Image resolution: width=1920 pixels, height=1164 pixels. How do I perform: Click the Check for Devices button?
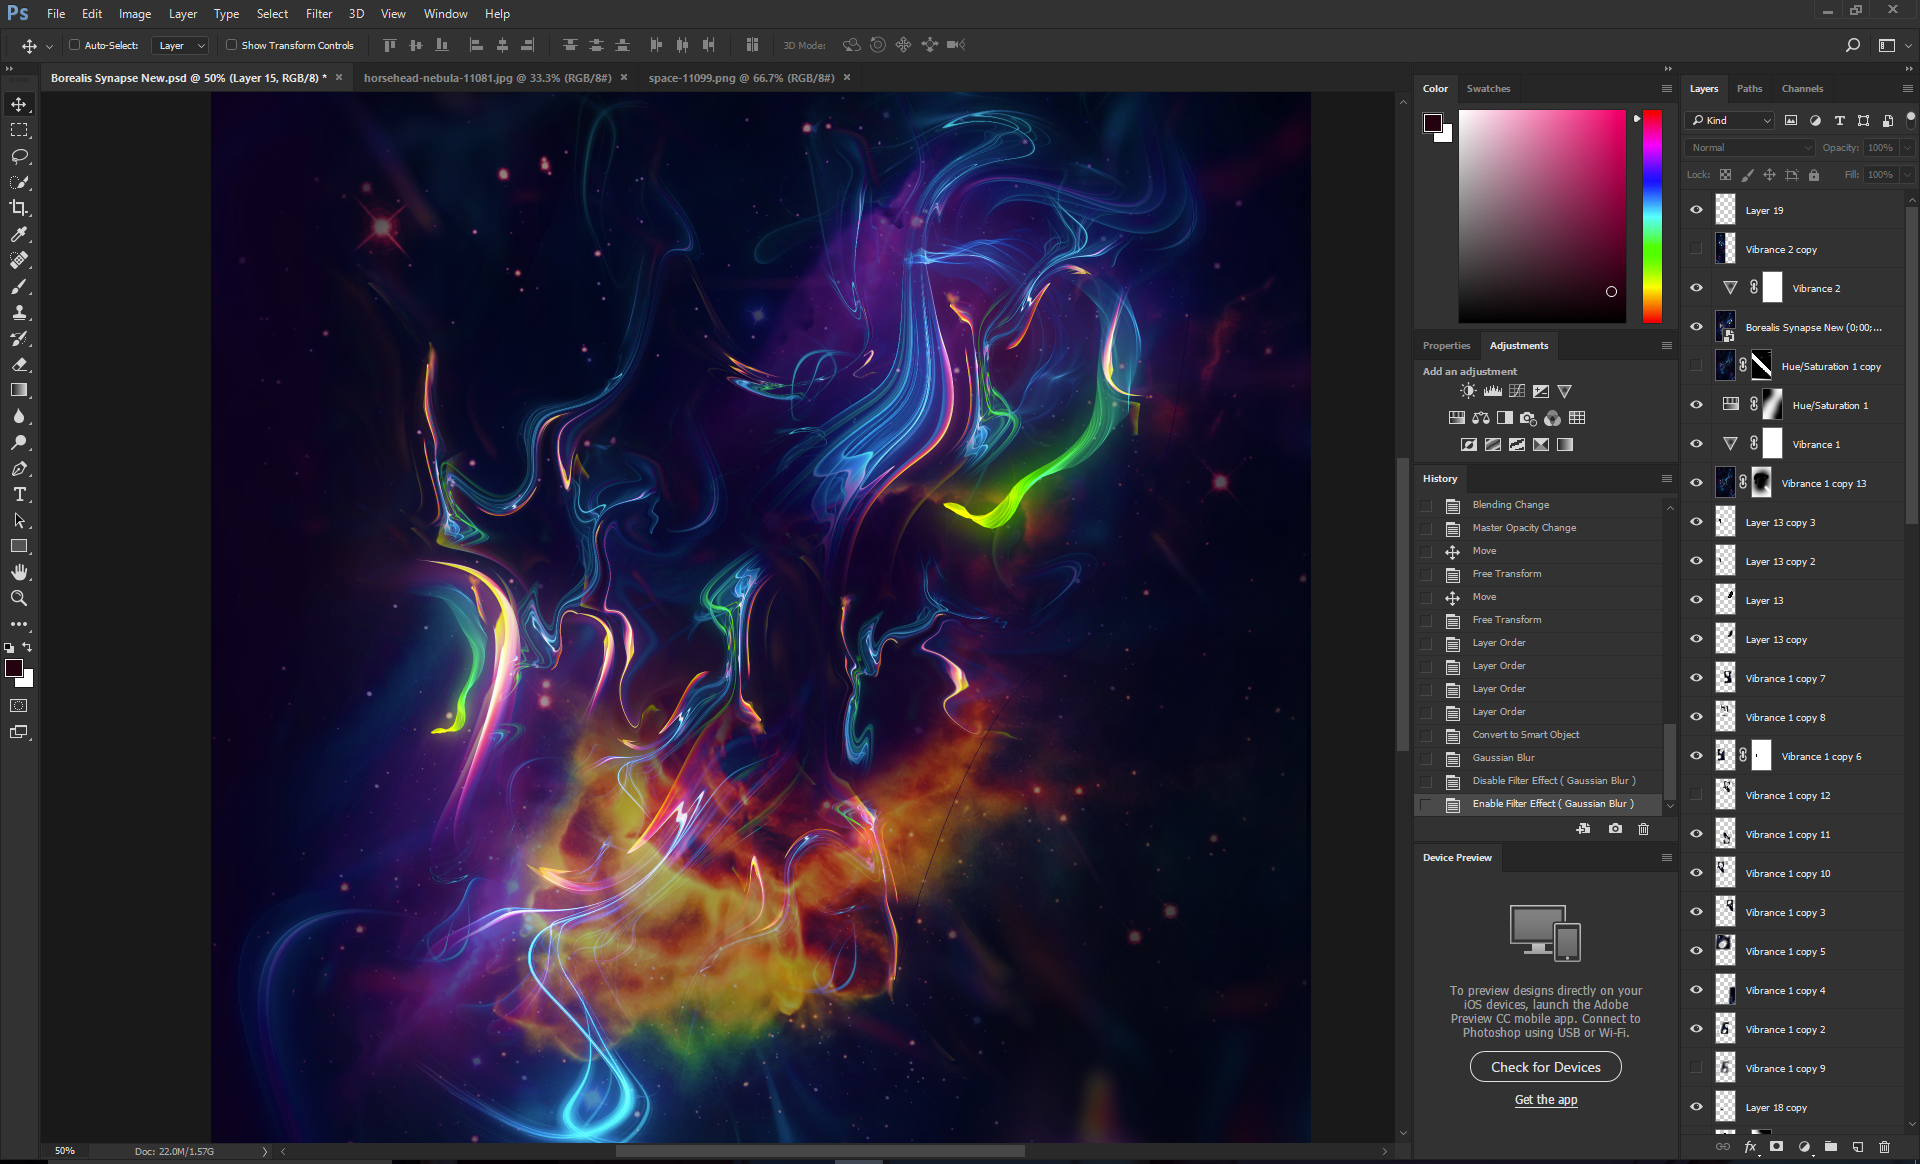click(1545, 1067)
